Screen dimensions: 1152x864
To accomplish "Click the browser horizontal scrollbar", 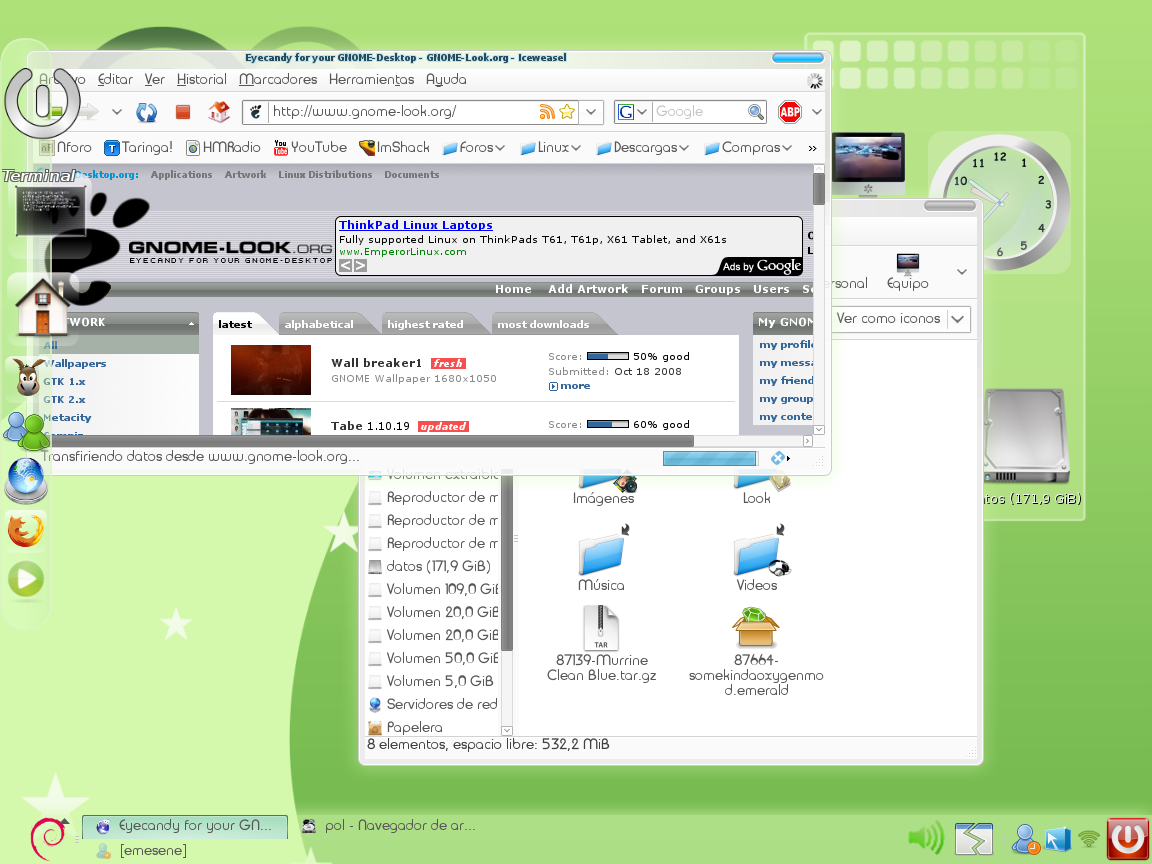I will (371, 441).
